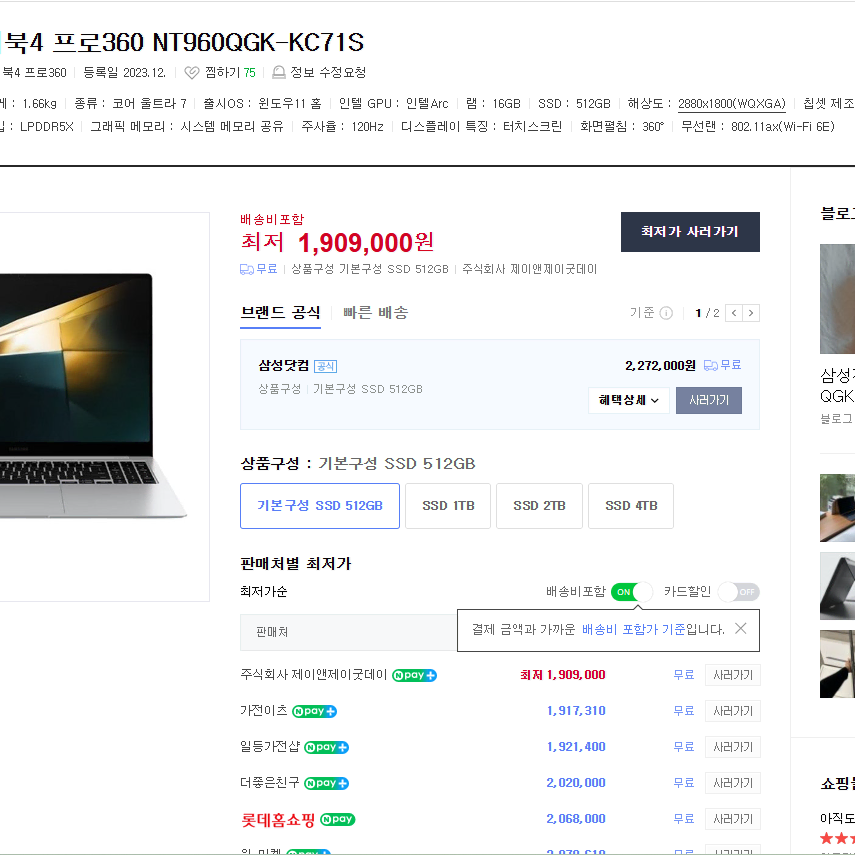Open the 2880x1800(WQXGA) resolution link
855x855 pixels.
tap(732, 104)
